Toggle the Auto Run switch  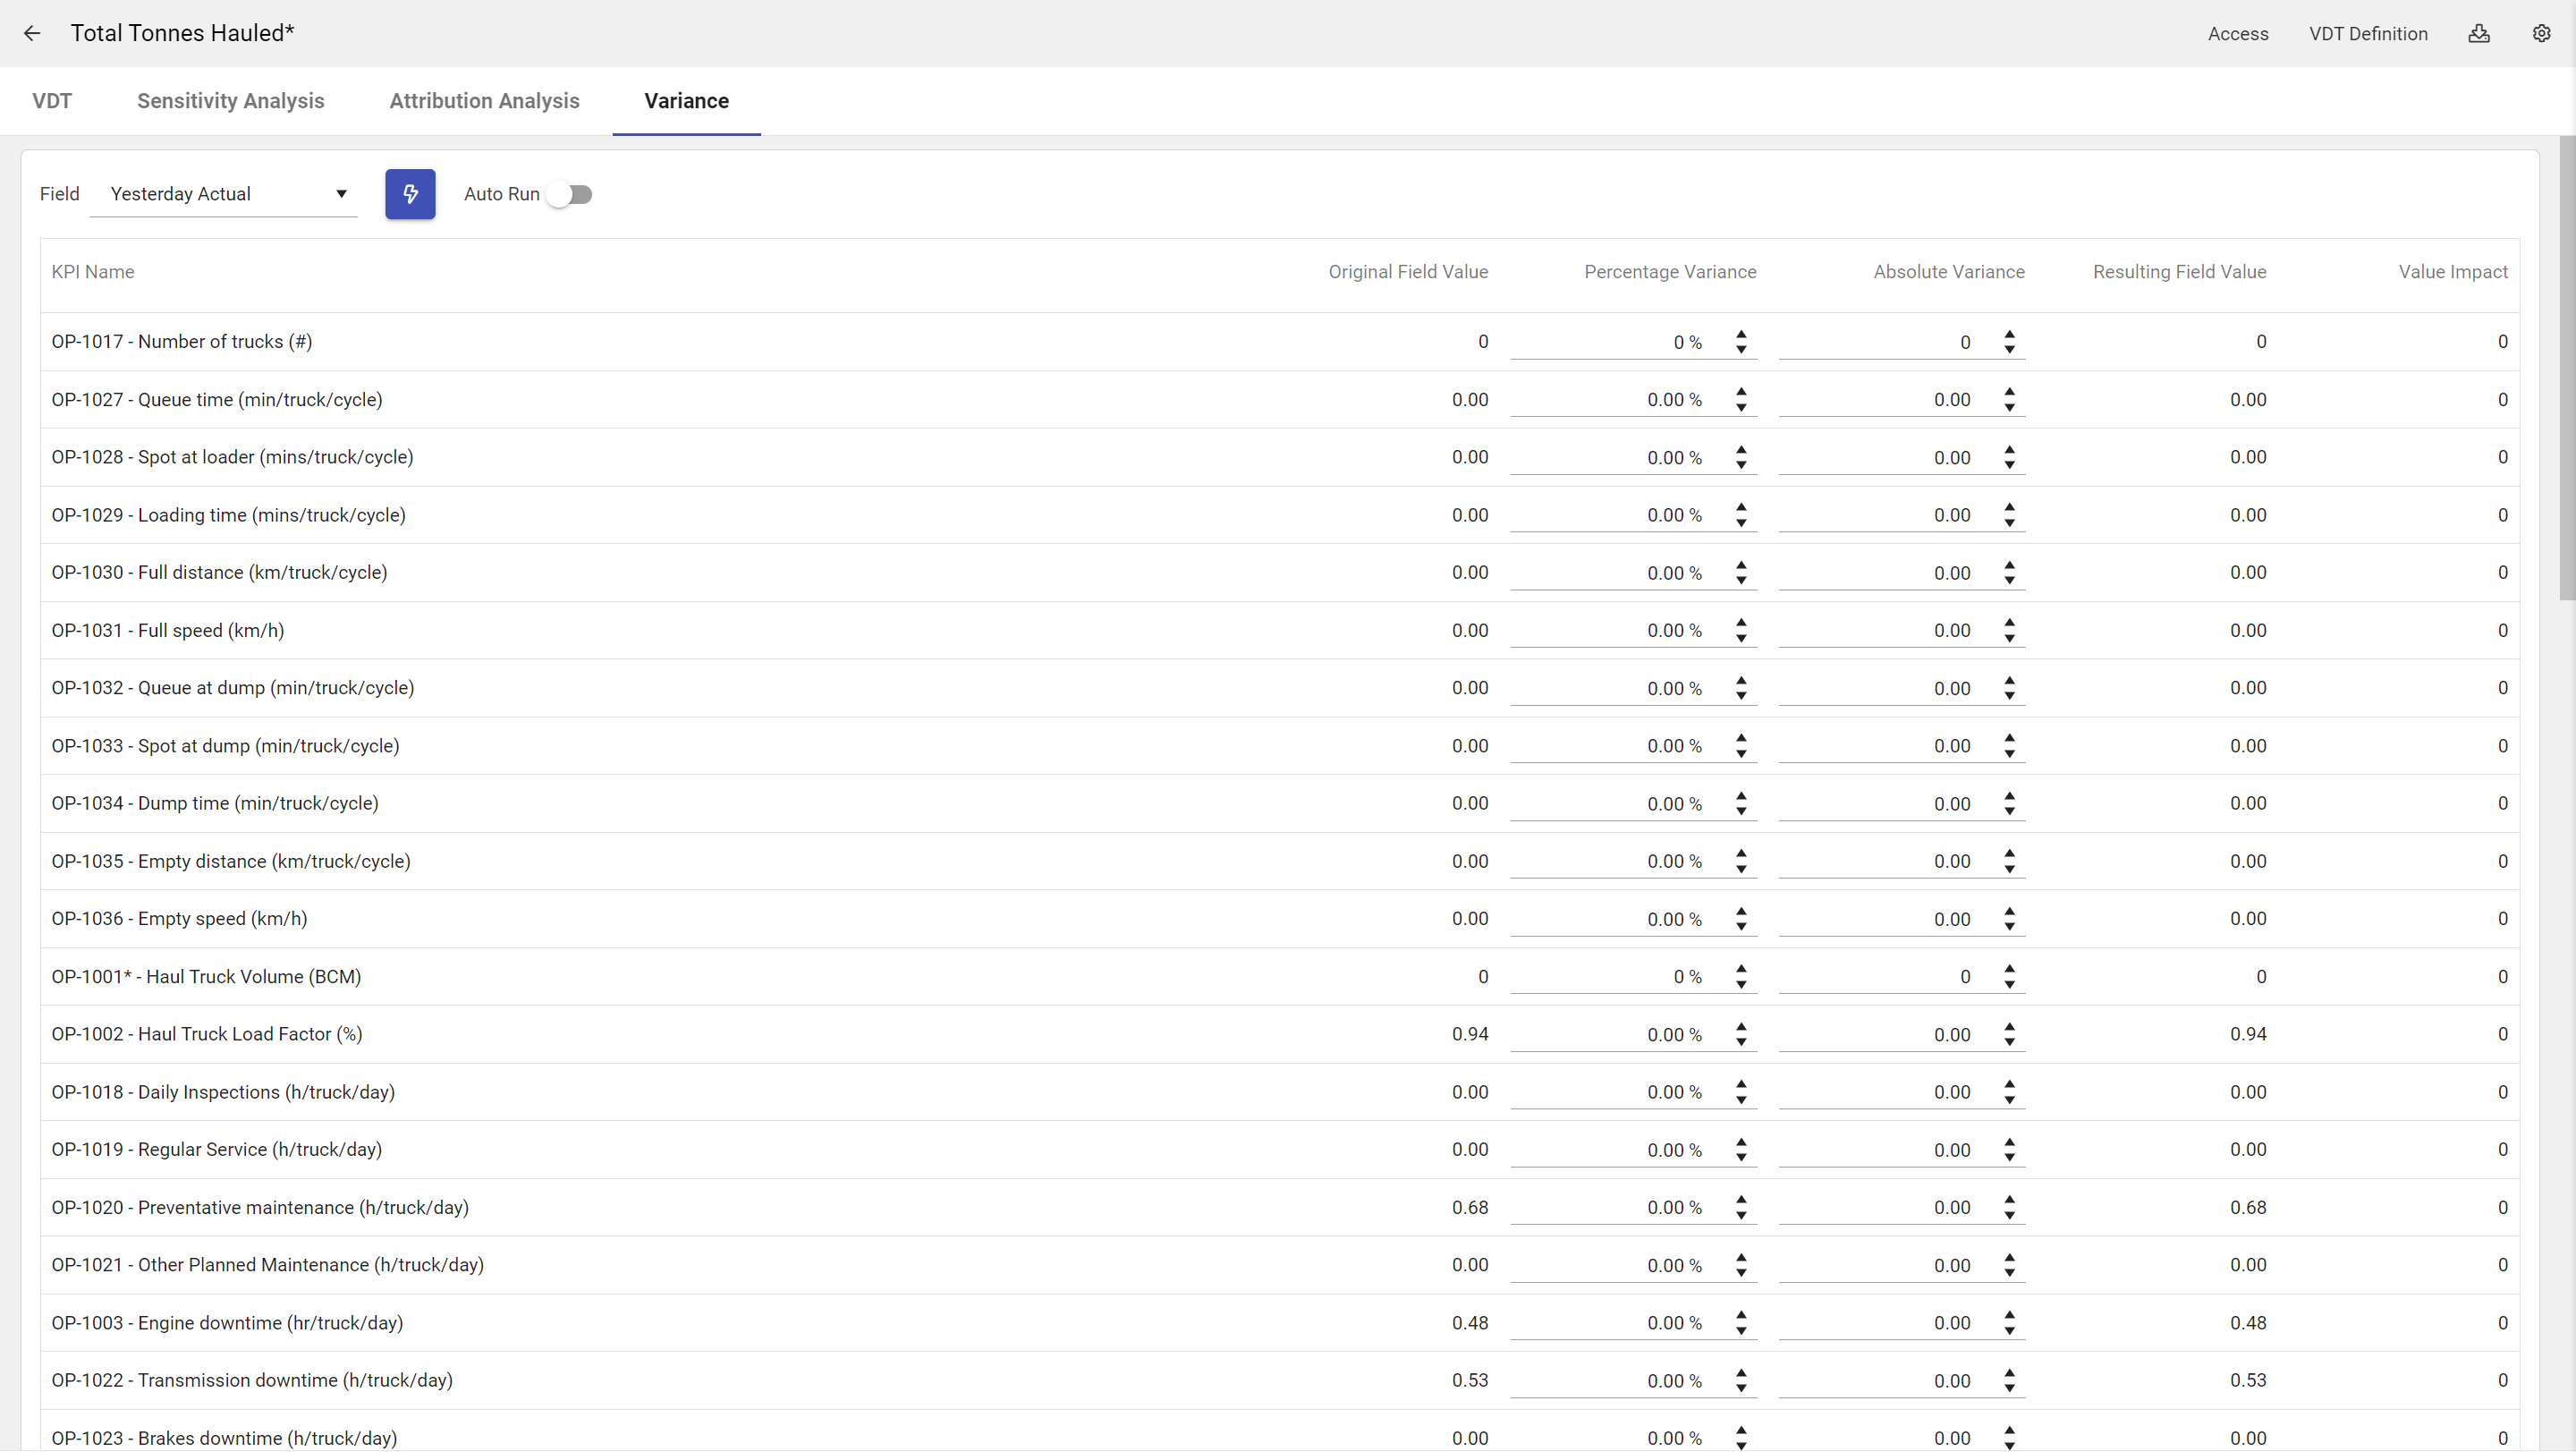[570, 194]
